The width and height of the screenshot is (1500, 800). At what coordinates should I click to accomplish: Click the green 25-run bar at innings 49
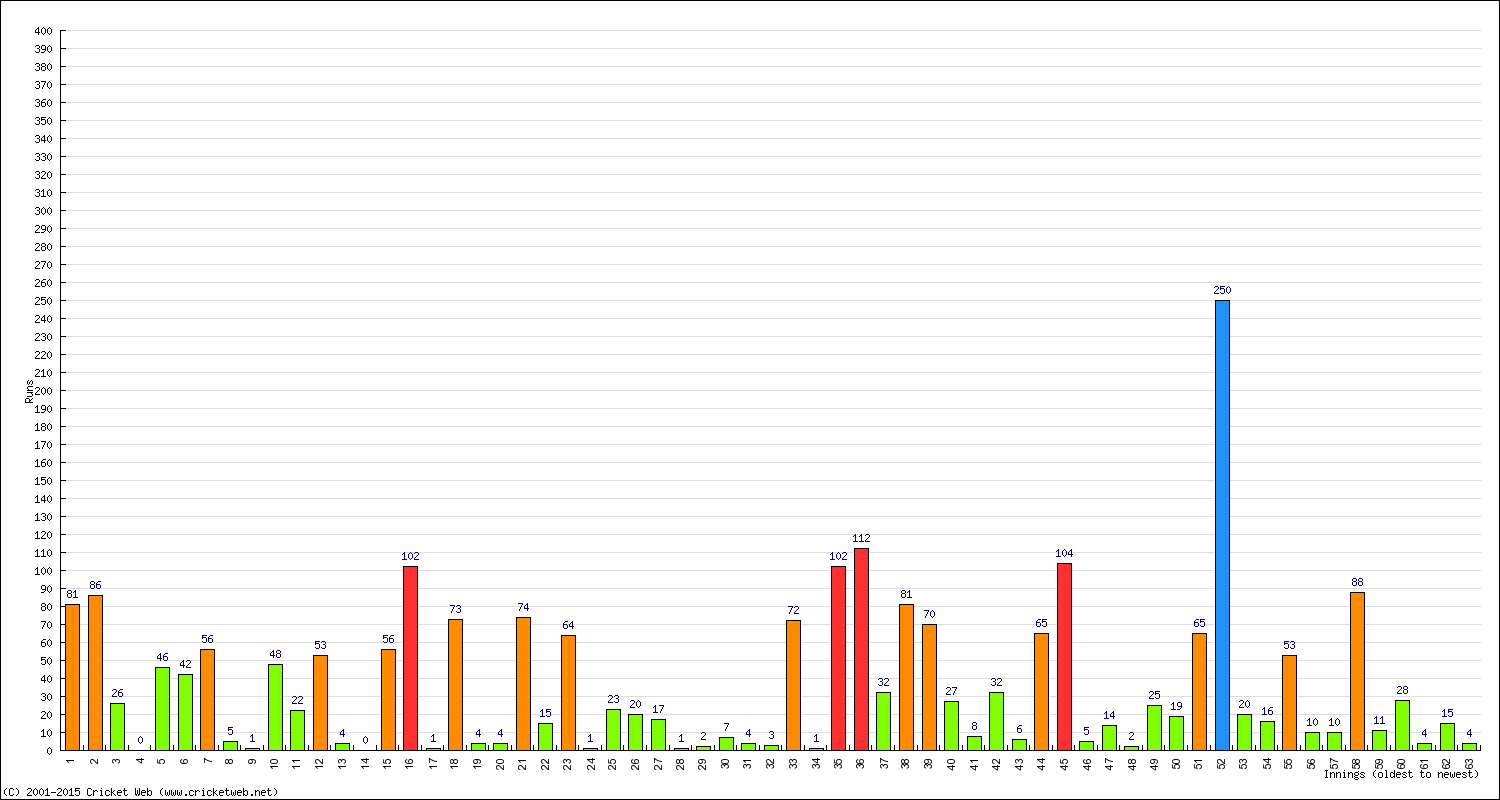point(1154,727)
